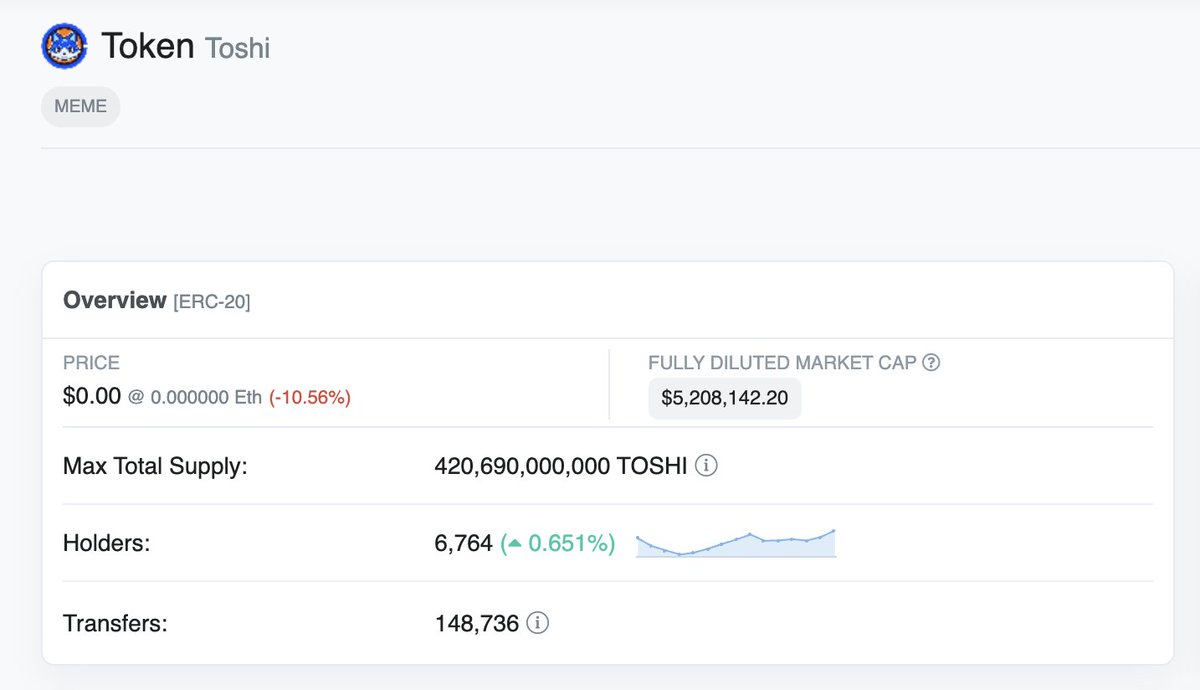The image size is (1200, 690).
Task: Click the Toshi token cat logo
Action: (x=64, y=46)
